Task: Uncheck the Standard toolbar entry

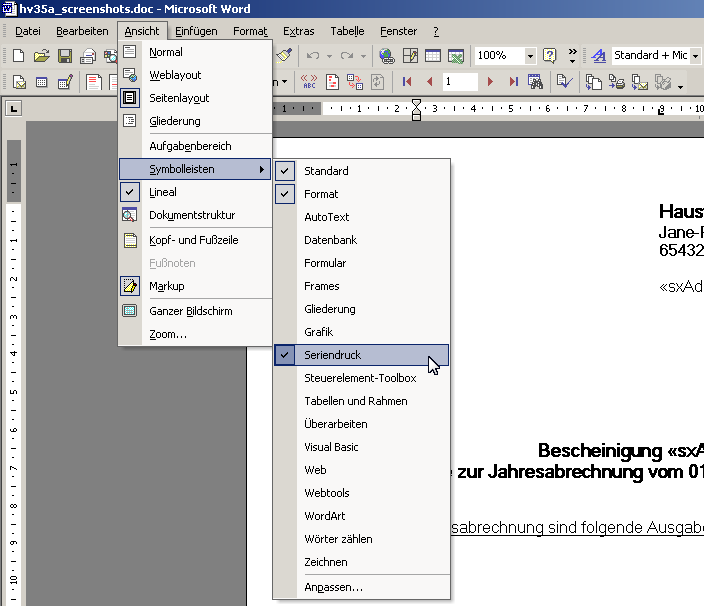Action: pyautogui.click(x=361, y=171)
